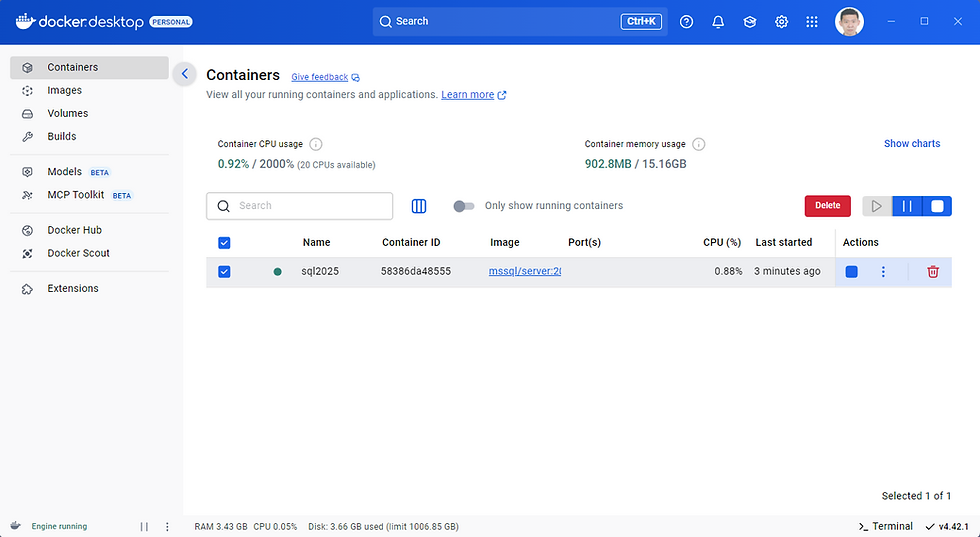
Task: Open Builds in sidebar
Action: 89,137
